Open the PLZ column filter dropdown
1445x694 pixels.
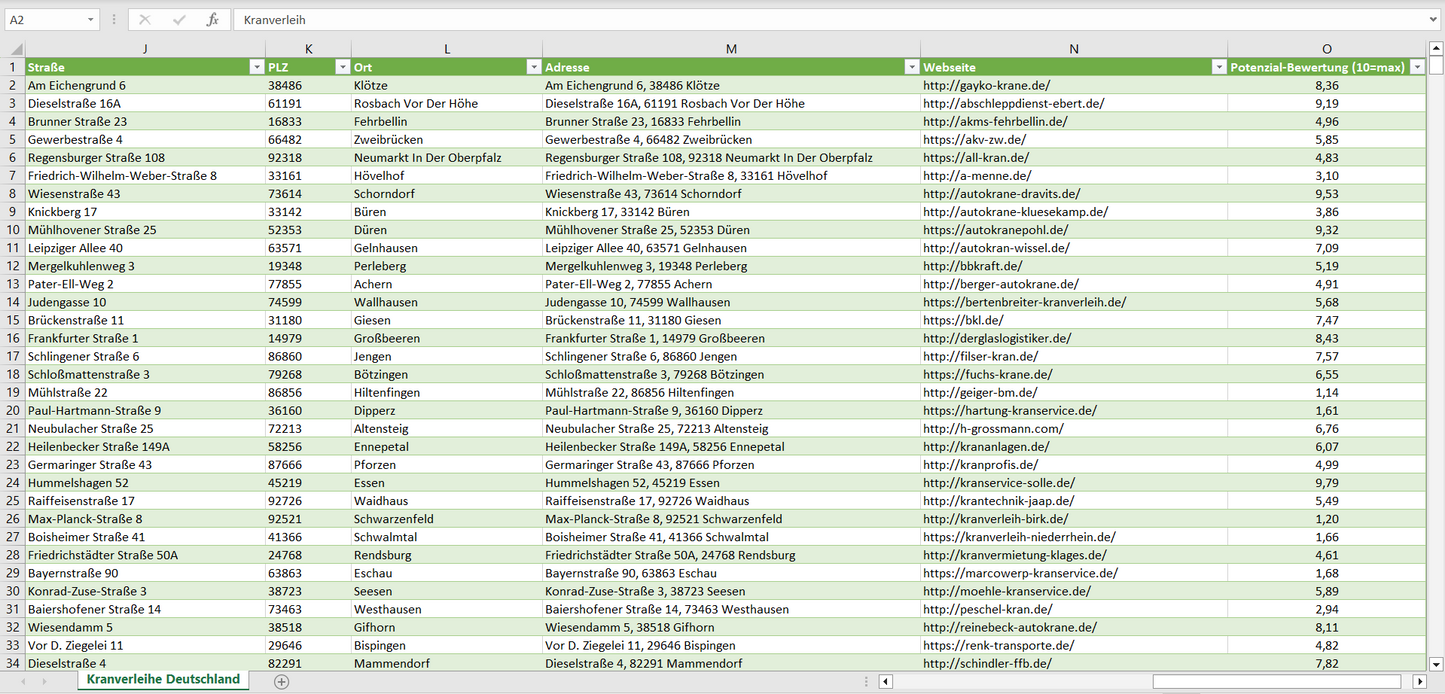pos(341,67)
